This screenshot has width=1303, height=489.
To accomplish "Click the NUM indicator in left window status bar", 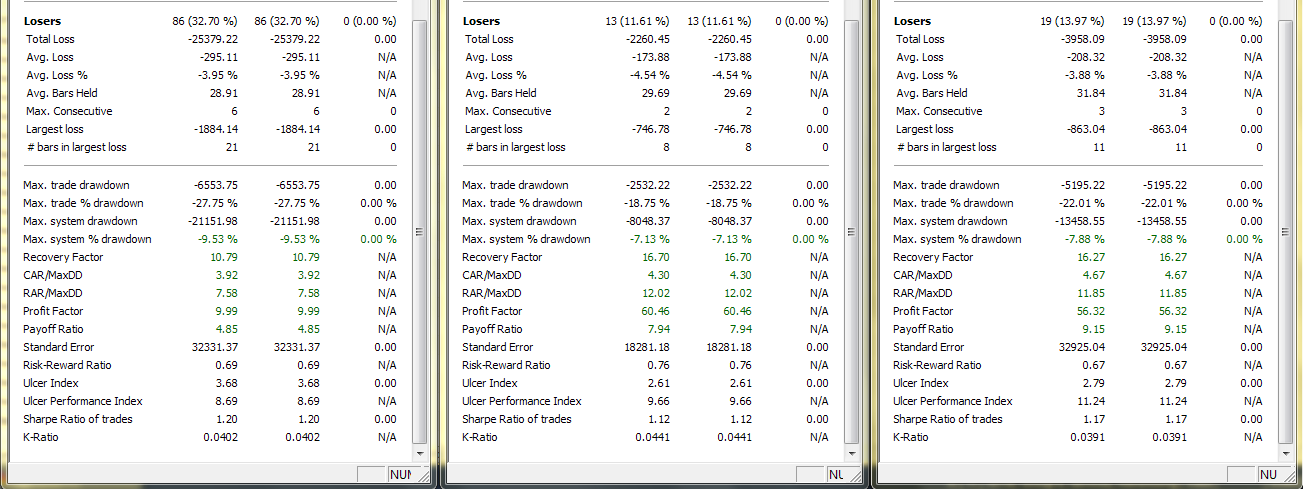I will [399, 475].
